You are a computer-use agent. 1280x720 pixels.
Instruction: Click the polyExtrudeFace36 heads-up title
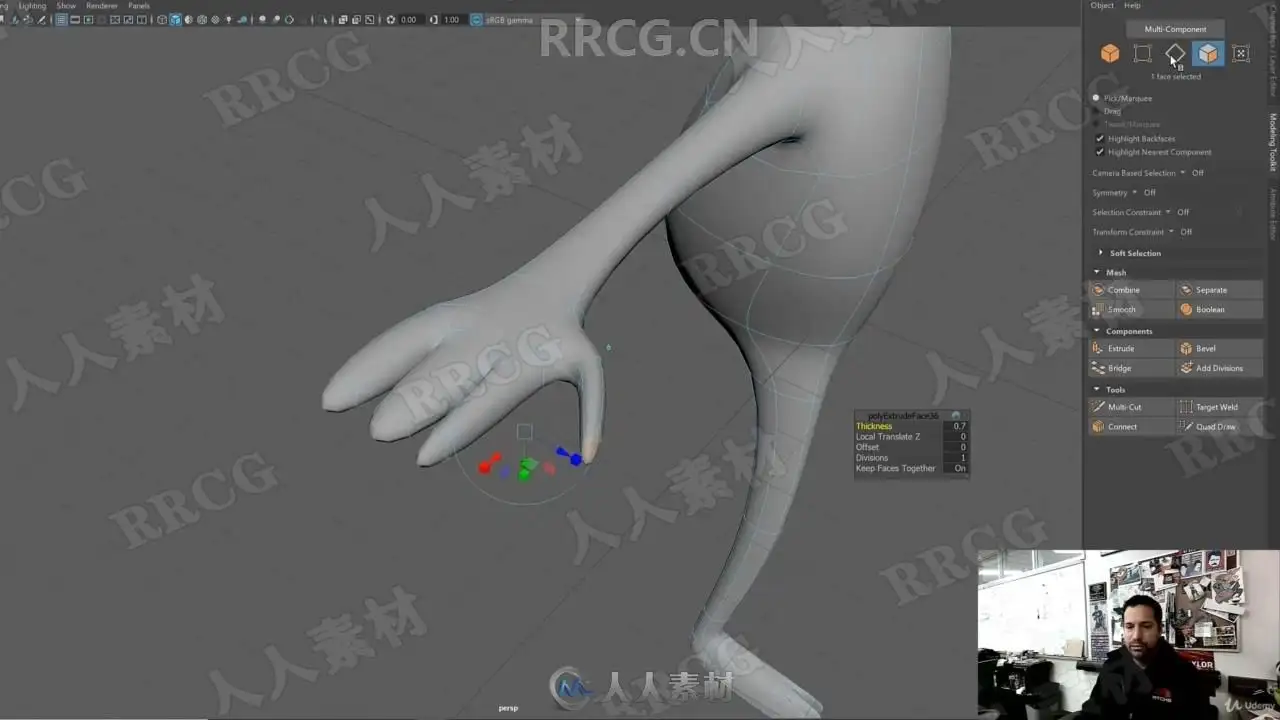pos(903,415)
